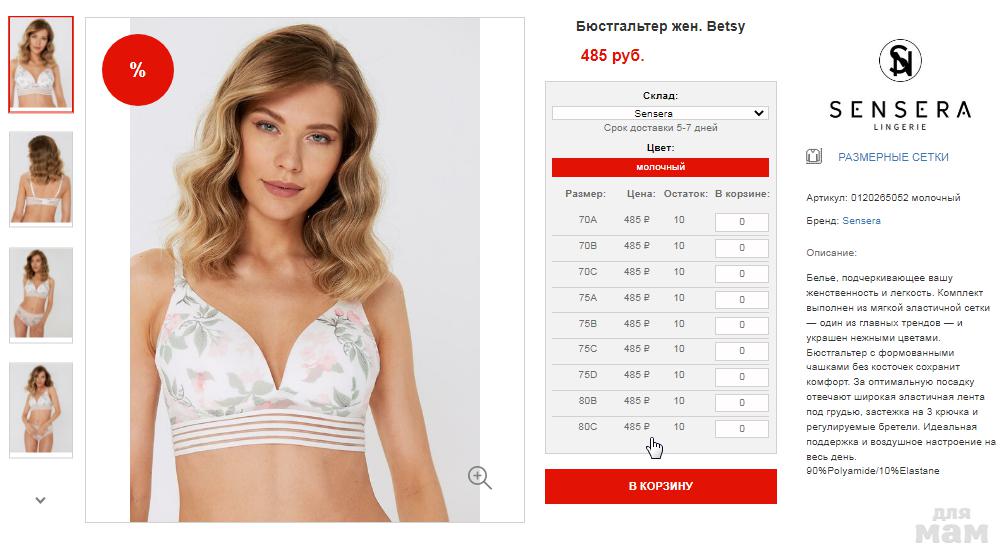Open the РАЗМЕРНЫЕ СЕТКИ link
Image resolution: width=1004 pixels, height=558 pixels.
893,157
